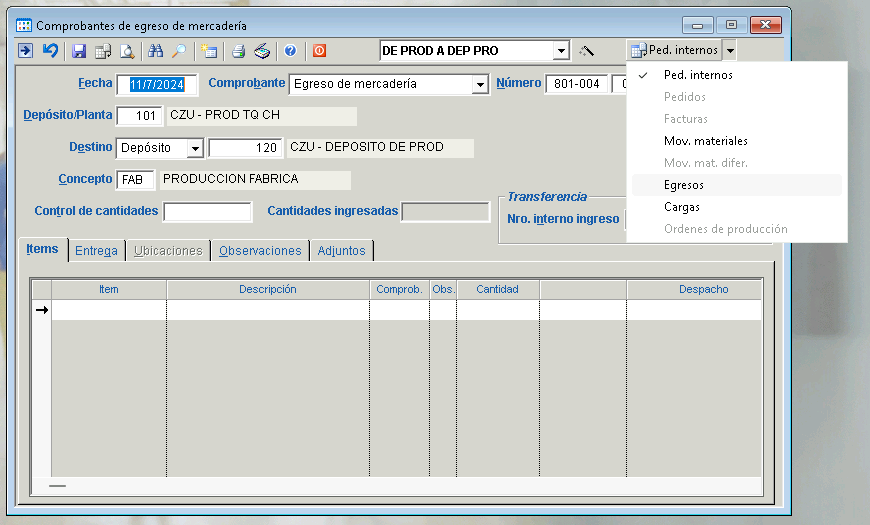Open the Destino type dropdown

(195, 148)
